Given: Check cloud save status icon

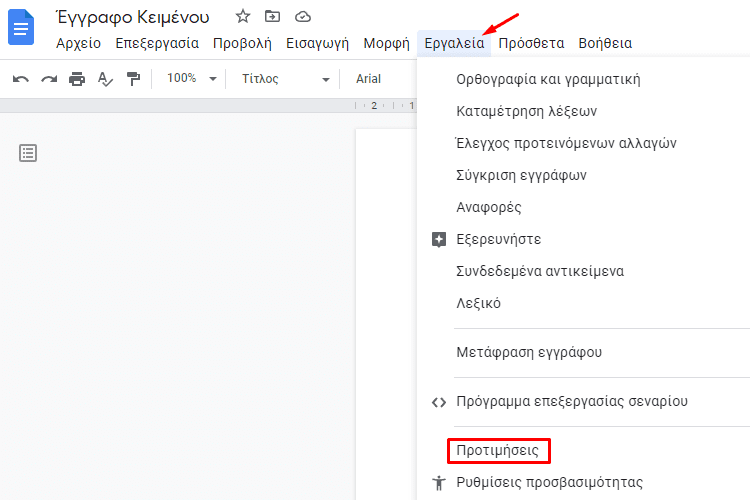Looking at the screenshot, I should pyautogui.click(x=303, y=17).
